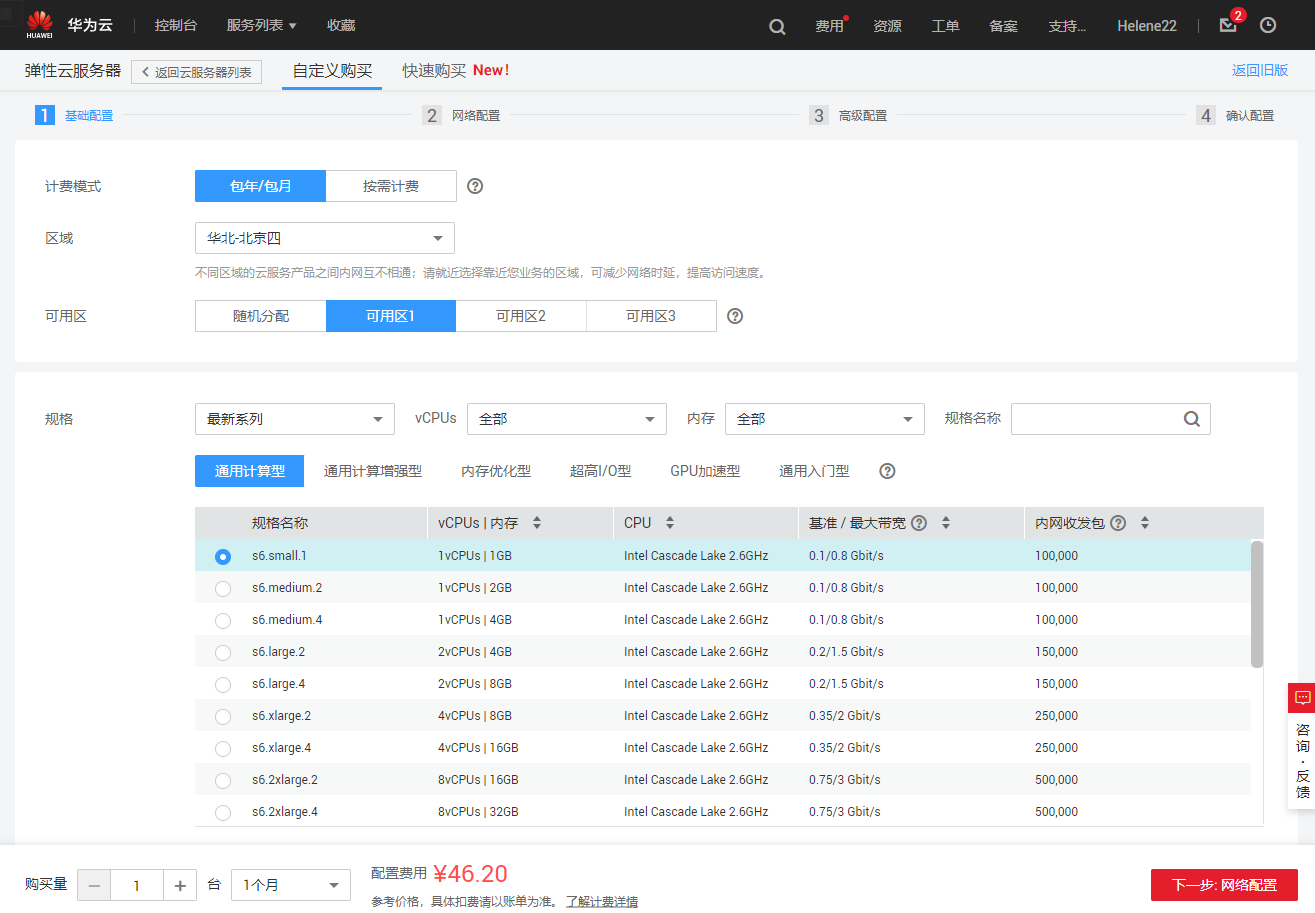Open 资源 in top navigation

tap(887, 26)
